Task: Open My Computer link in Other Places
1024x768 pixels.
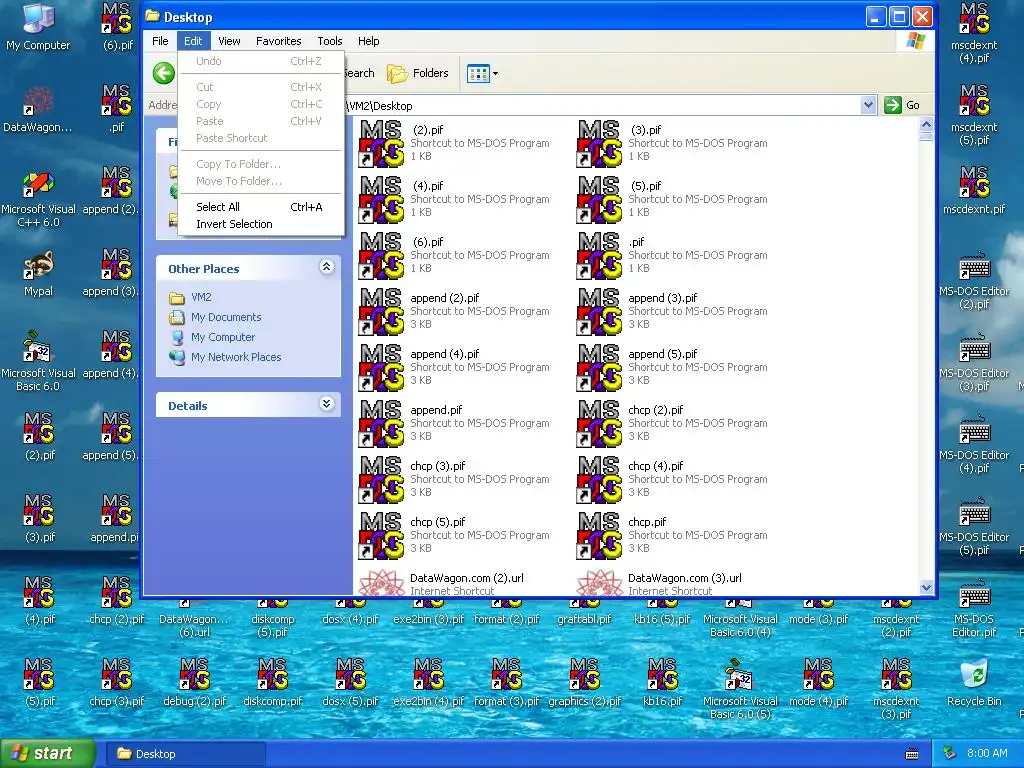Action: 223,338
